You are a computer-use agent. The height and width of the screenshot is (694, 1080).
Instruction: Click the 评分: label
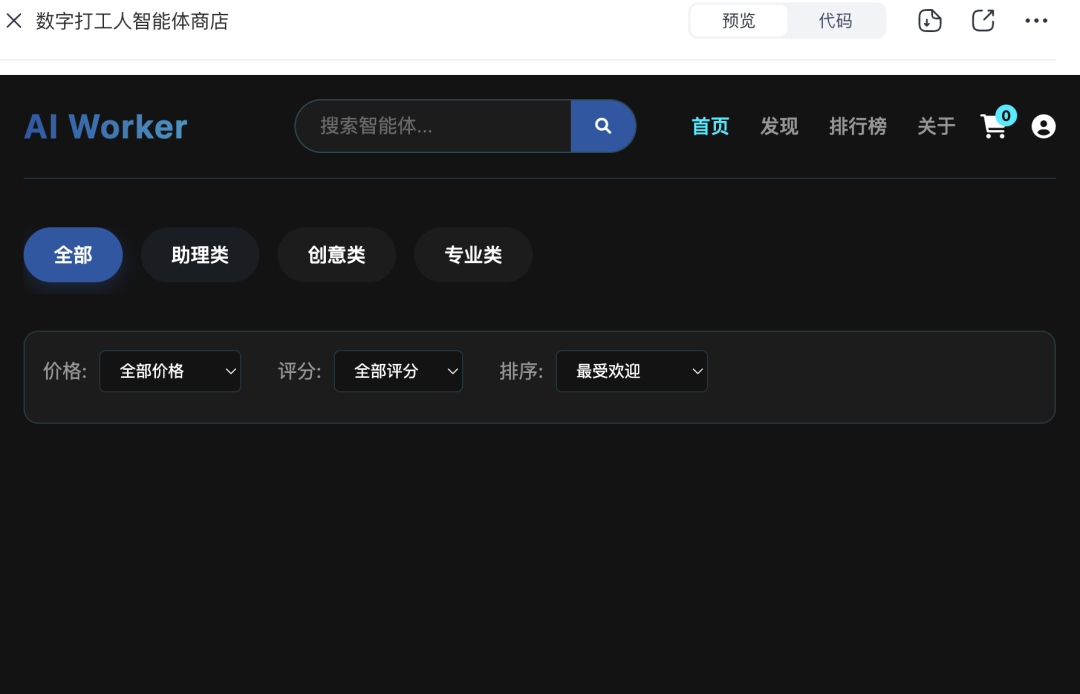[300, 371]
